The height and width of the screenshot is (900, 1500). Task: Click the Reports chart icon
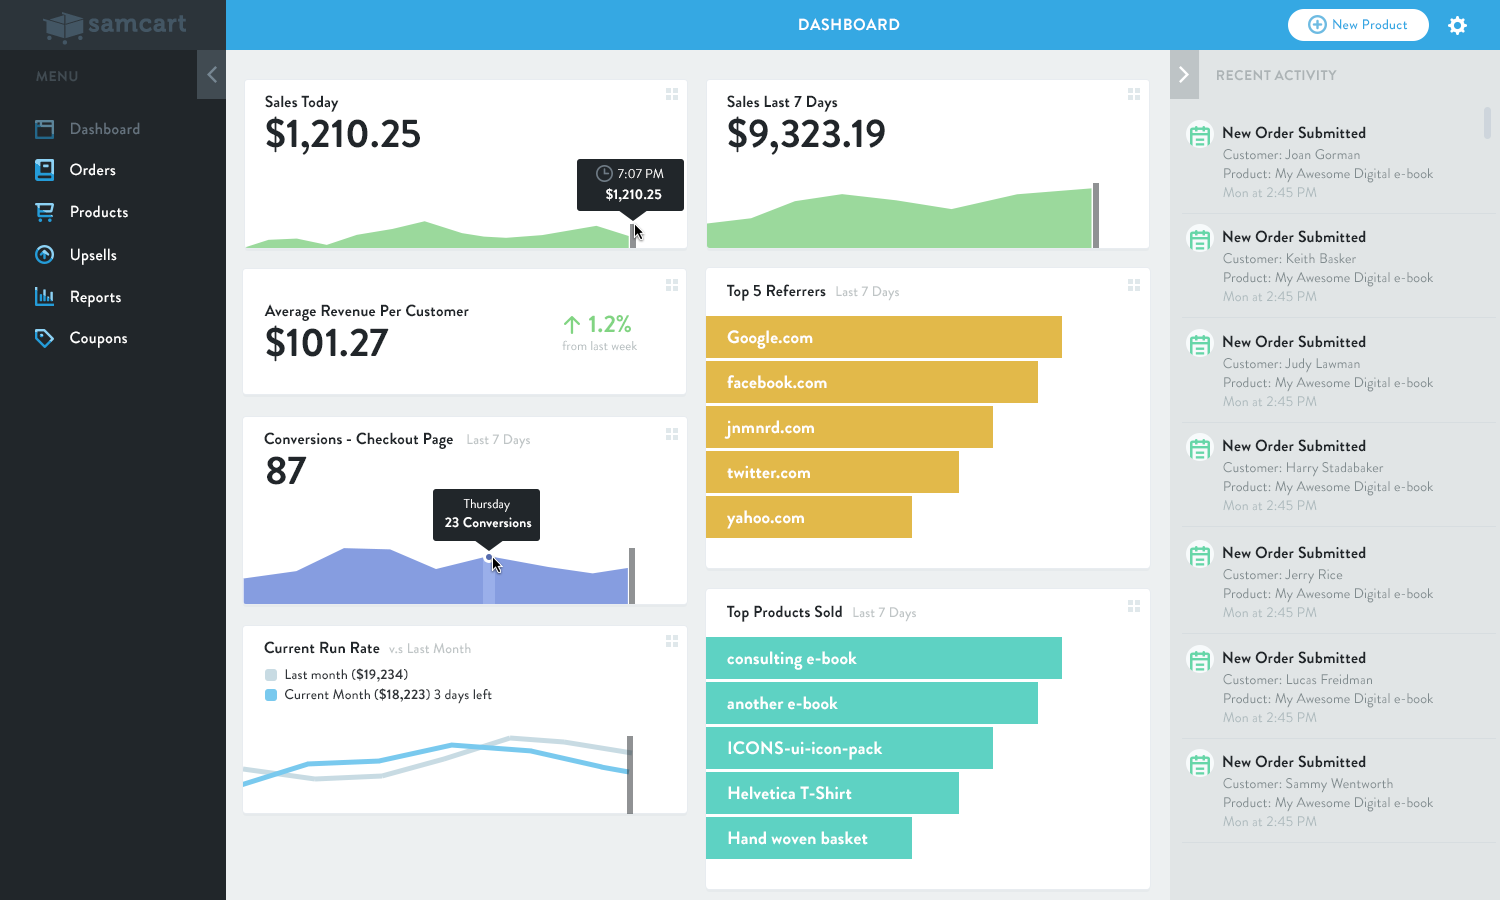[44, 297]
